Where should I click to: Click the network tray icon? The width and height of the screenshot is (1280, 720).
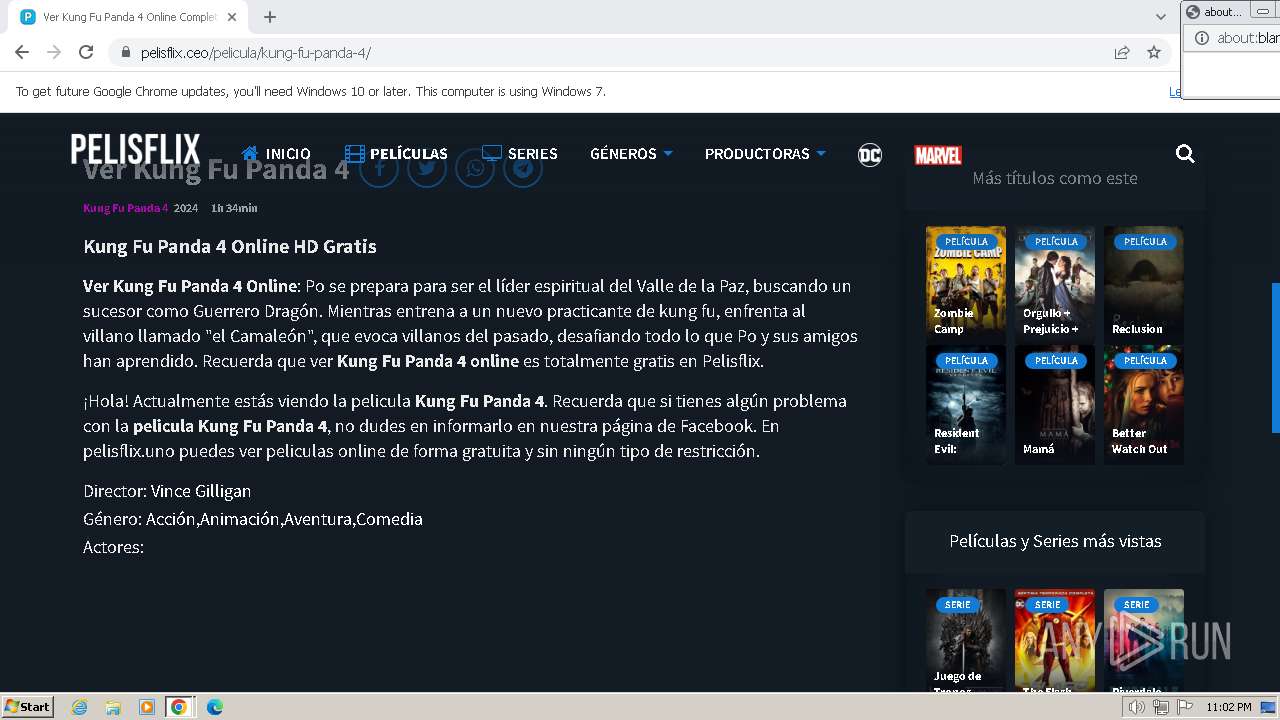click(1161, 707)
